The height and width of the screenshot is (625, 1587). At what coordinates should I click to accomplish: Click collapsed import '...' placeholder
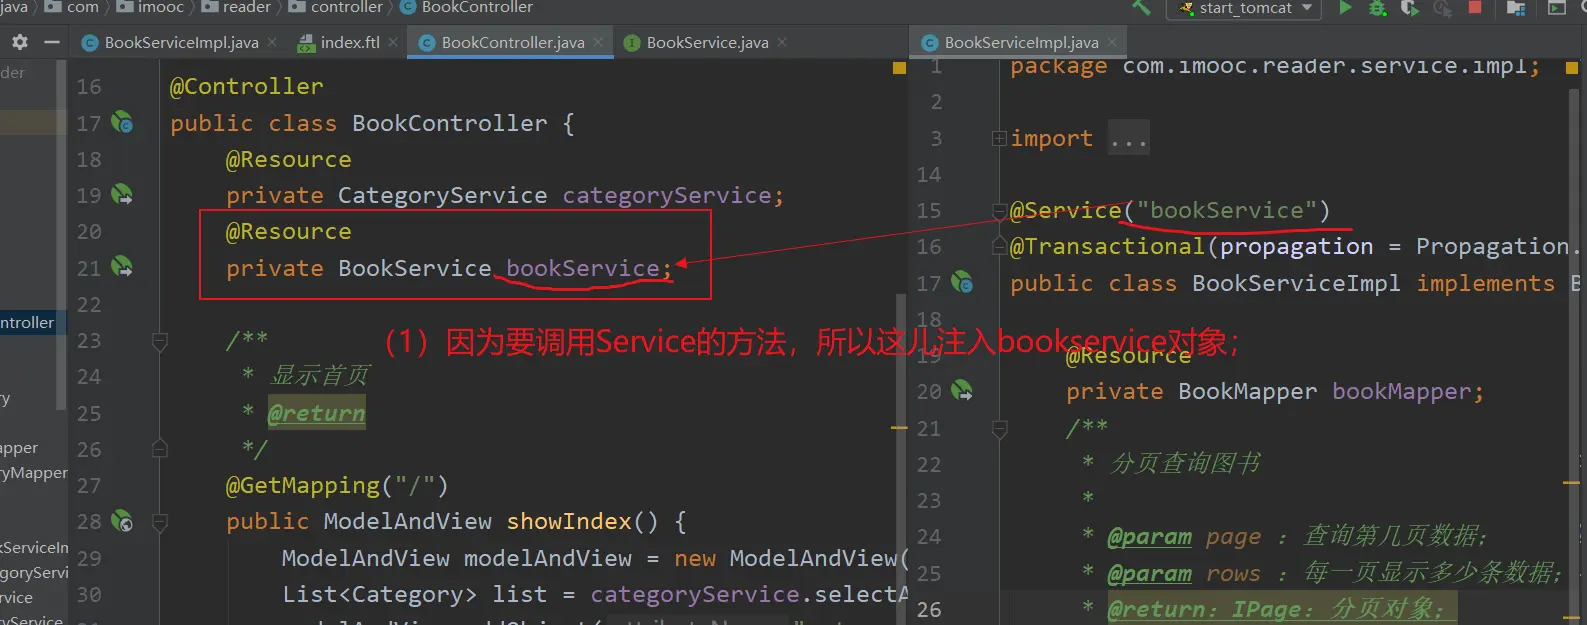(x=1129, y=139)
